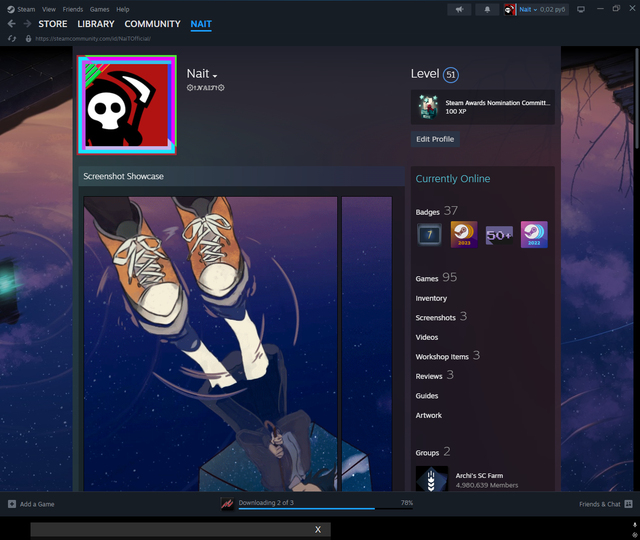Viewport: 640px width, 540px height.
Task: Open the Workshop Items link
Action: point(442,357)
